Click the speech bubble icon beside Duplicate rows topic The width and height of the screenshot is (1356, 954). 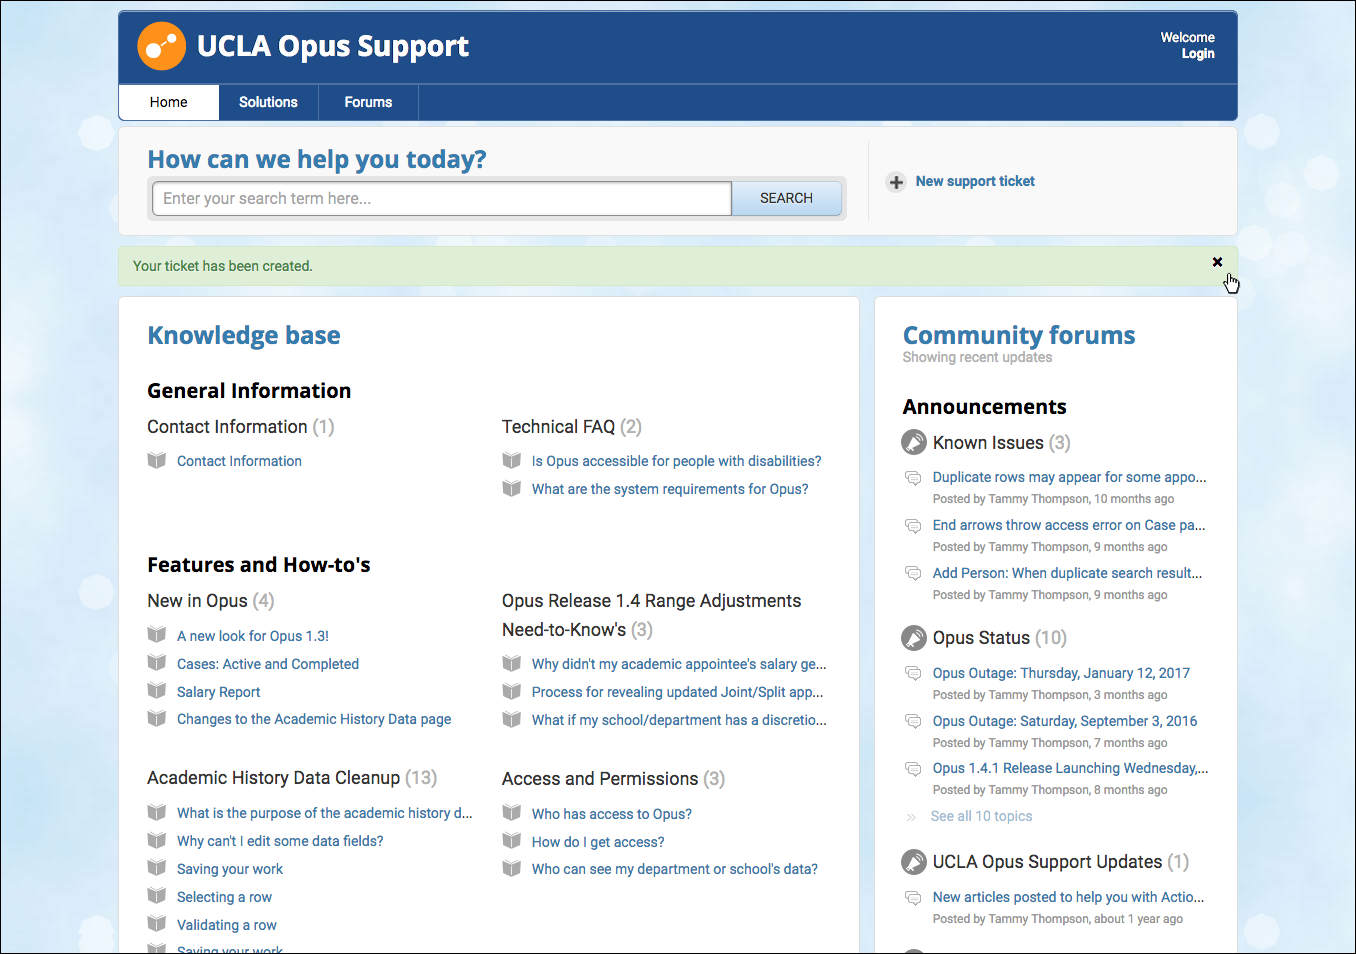[913, 478]
